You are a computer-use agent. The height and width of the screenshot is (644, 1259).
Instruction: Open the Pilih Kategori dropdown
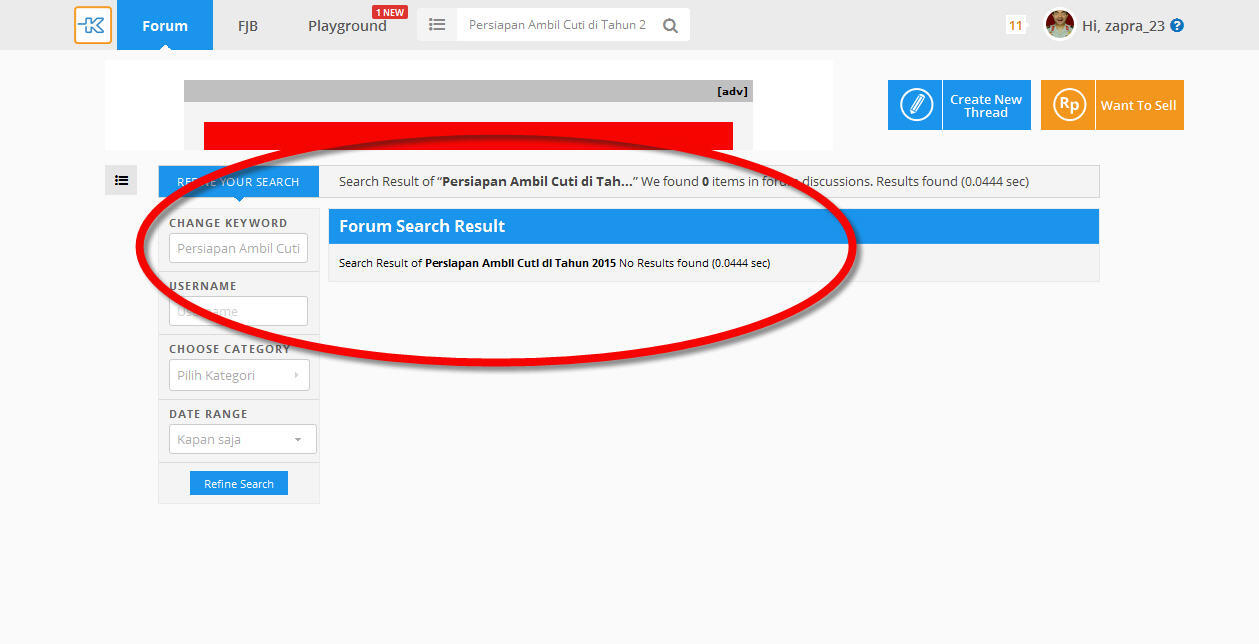tap(239, 375)
